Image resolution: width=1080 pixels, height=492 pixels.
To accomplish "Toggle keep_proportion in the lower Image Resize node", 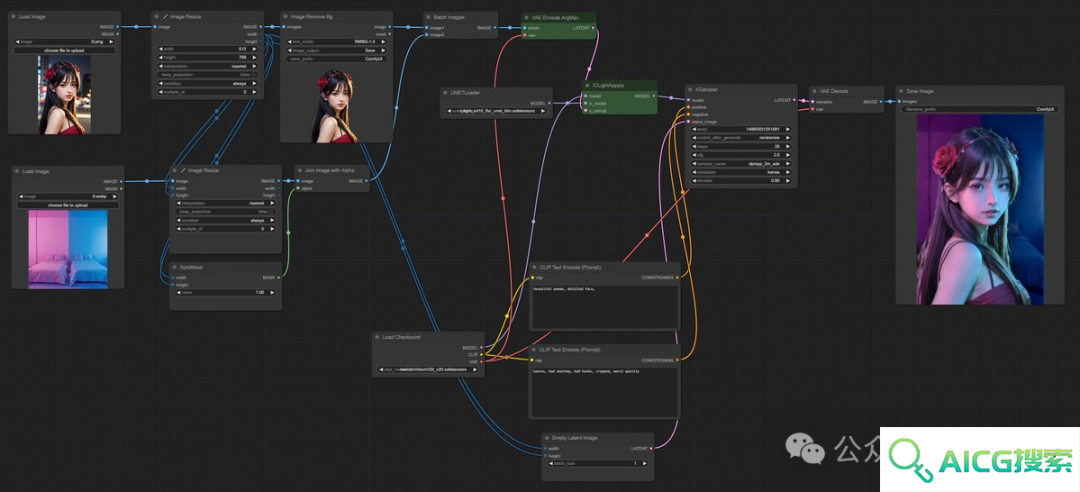I will 225,212.
